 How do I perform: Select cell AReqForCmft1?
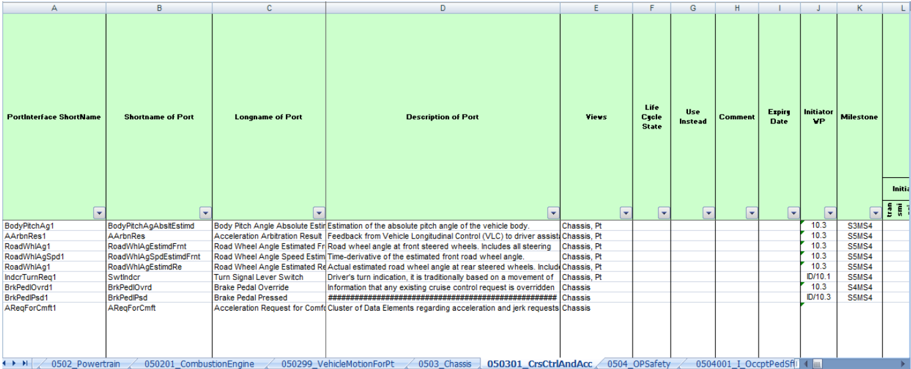tap(54, 309)
